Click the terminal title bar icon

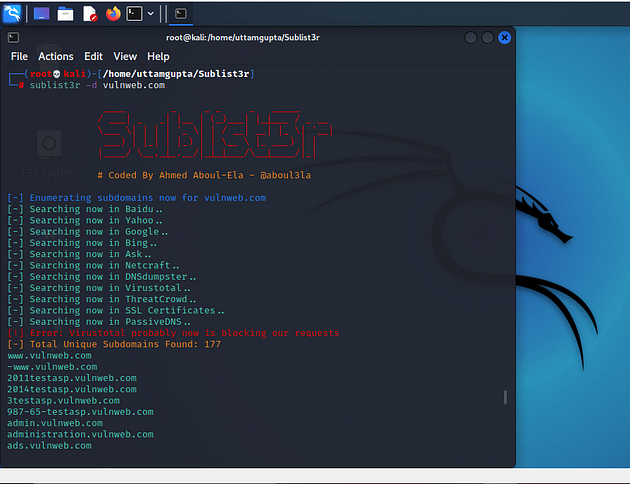tap(13, 38)
